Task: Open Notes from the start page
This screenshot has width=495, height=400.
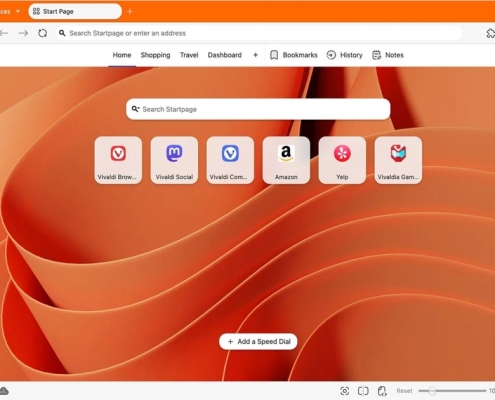Action: pos(388,55)
